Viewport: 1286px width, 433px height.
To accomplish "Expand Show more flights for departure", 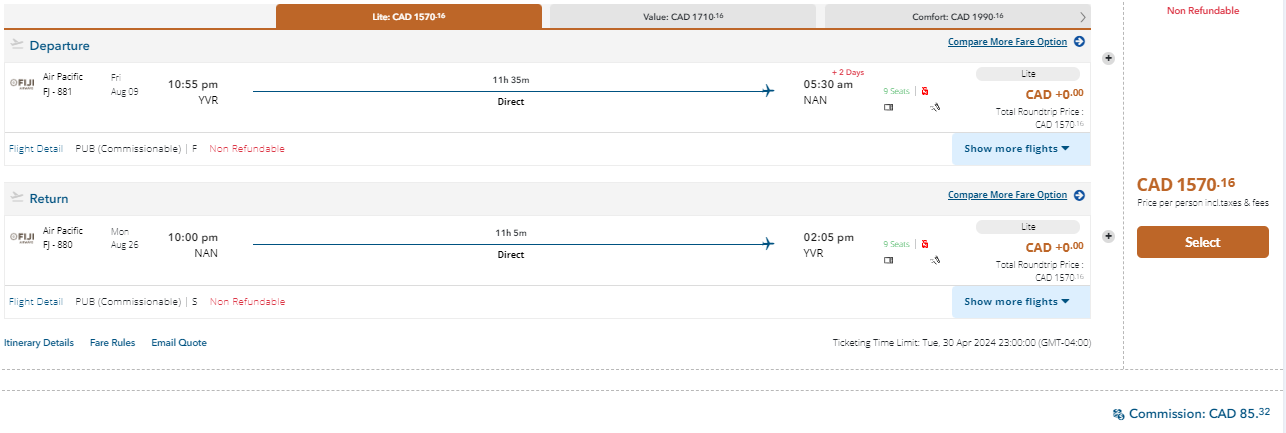I will coord(1020,149).
